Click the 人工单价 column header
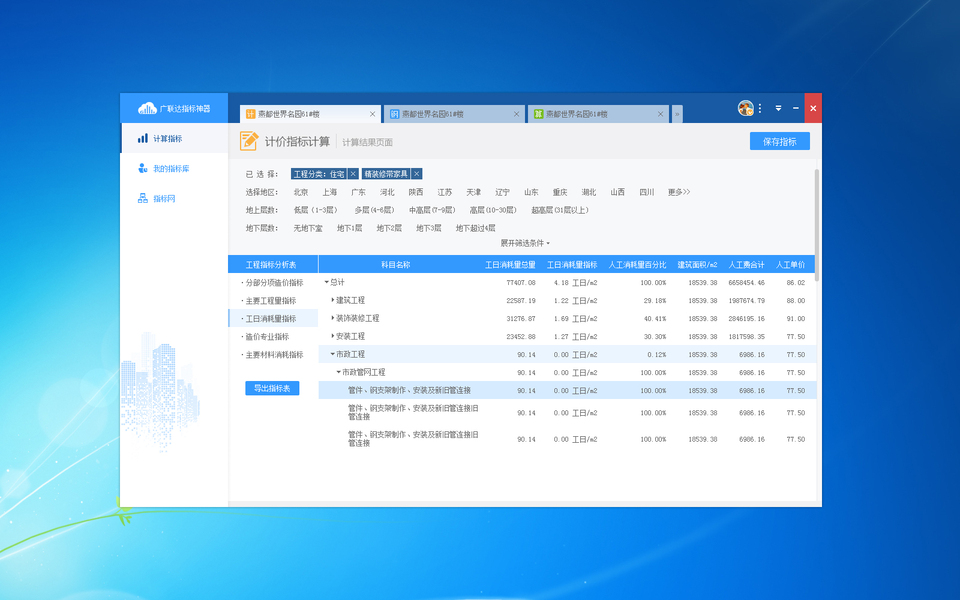 click(790, 264)
